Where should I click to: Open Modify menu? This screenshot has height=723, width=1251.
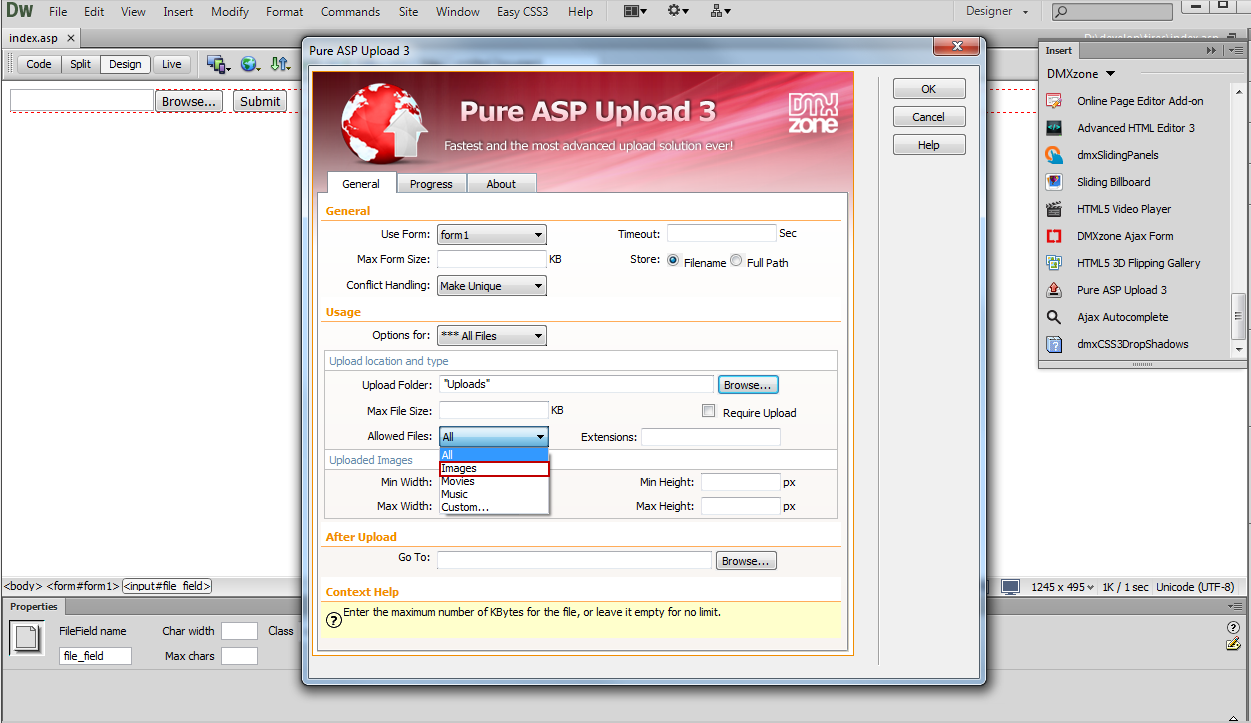pyautogui.click(x=230, y=11)
